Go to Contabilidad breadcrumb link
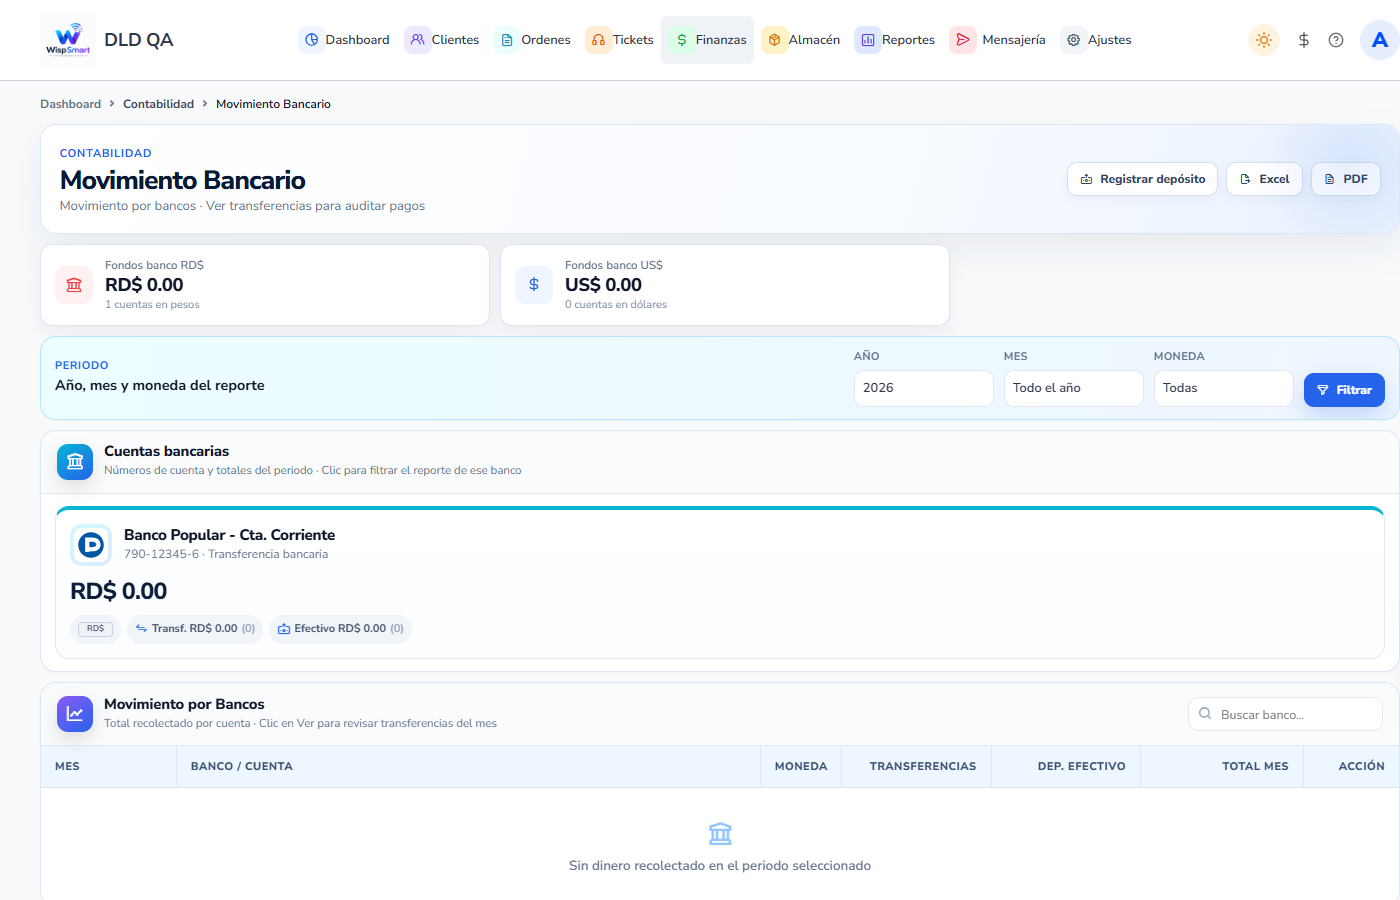The width and height of the screenshot is (1400, 900). (158, 104)
